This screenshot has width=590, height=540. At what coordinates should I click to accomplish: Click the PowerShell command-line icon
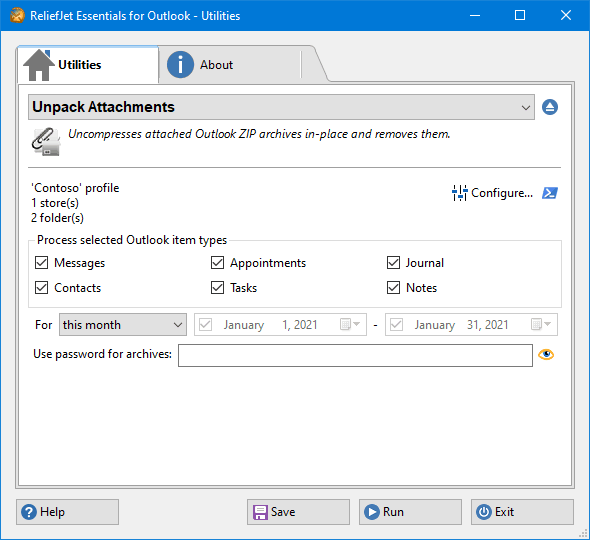pos(550,193)
